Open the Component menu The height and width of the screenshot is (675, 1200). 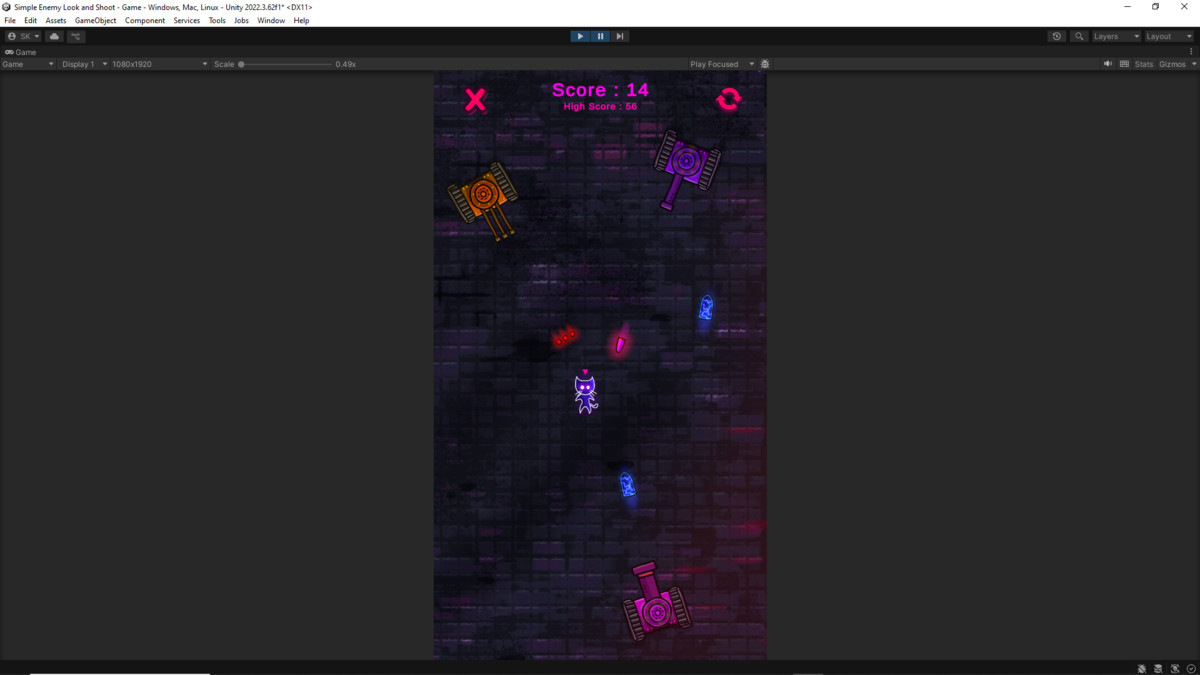click(x=144, y=20)
